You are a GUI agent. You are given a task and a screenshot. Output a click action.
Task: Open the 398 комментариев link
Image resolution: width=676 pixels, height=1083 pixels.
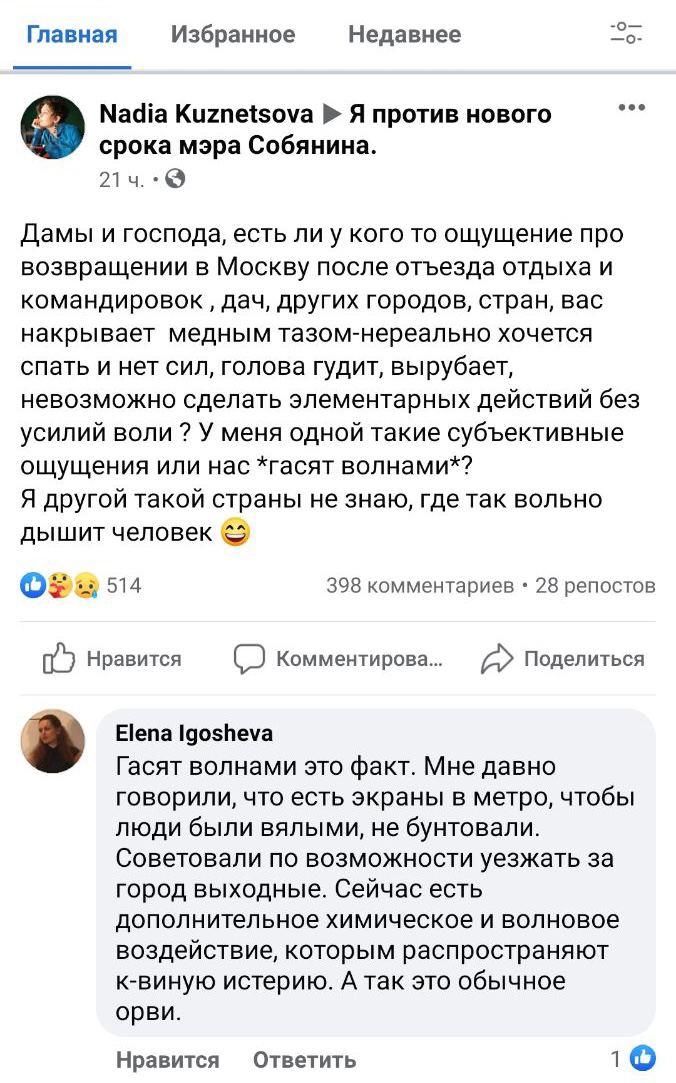pos(420,585)
